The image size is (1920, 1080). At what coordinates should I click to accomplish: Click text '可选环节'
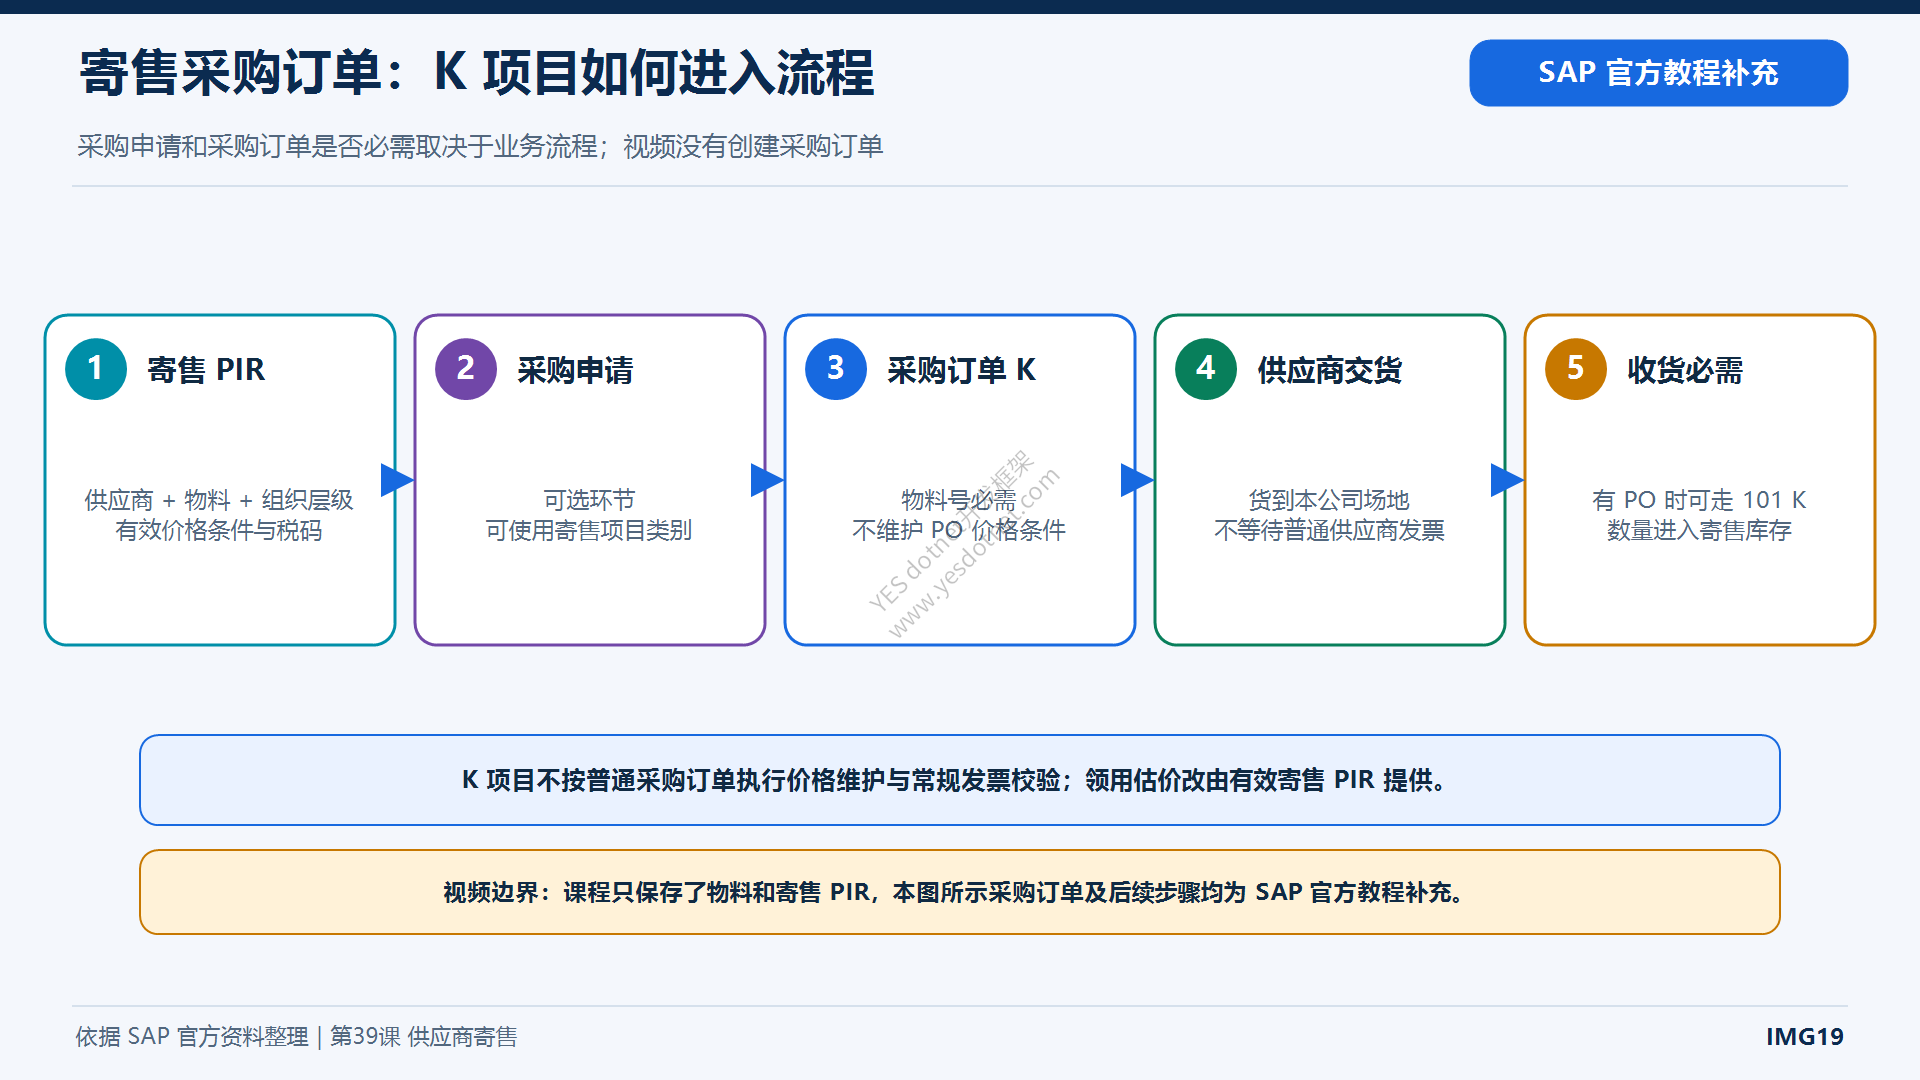(x=589, y=500)
